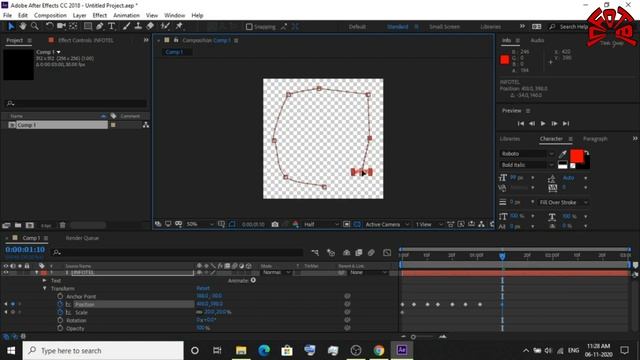Open the Roboto font family dropdown
Image resolution: width=640 pixels, height=360 pixels.
click(x=527, y=154)
